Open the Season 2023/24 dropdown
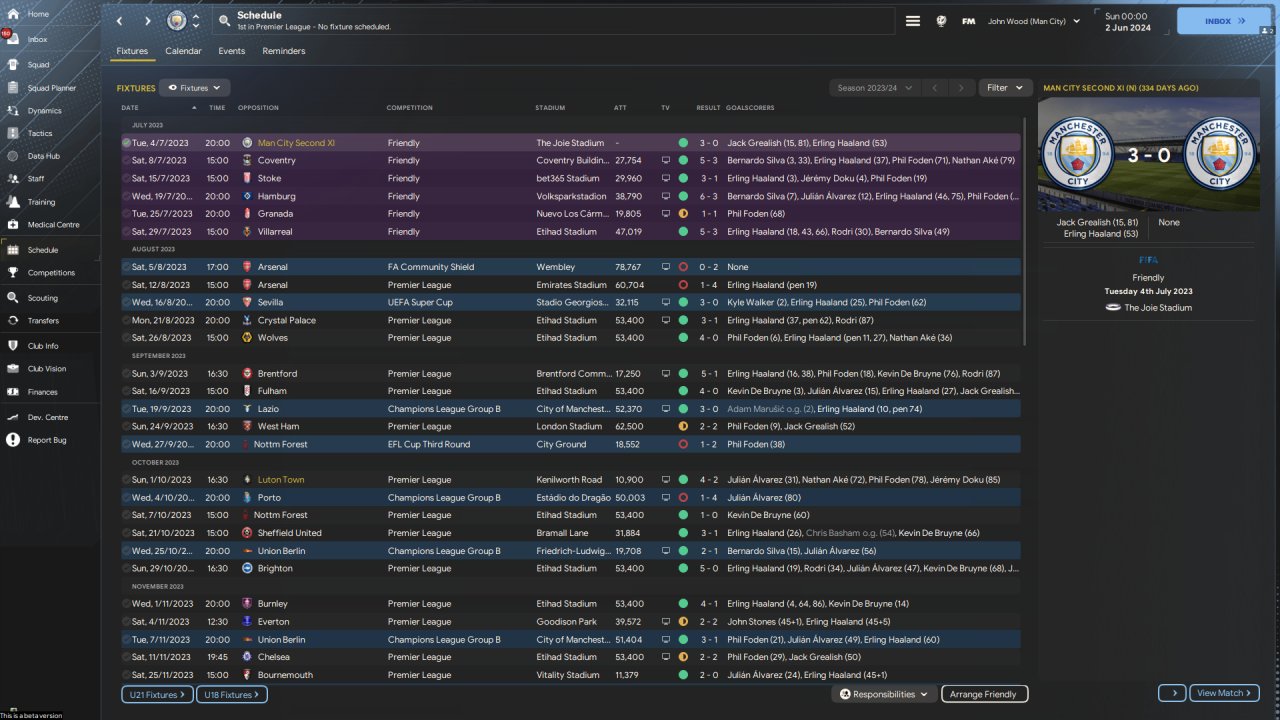 [x=874, y=88]
